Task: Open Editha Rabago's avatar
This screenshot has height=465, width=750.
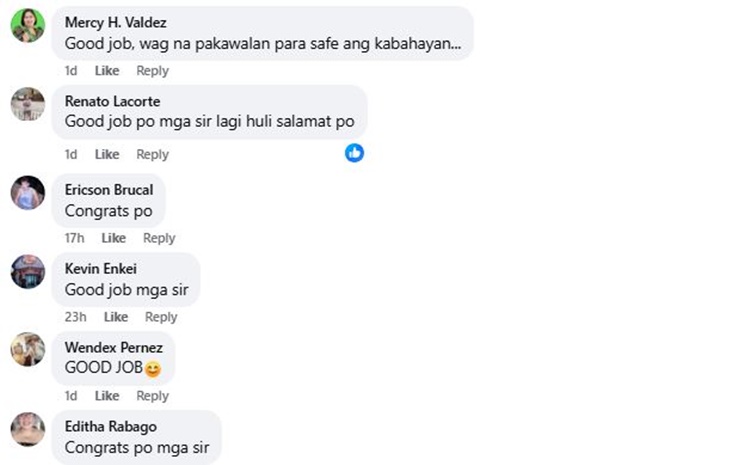Action: click(x=28, y=429)
